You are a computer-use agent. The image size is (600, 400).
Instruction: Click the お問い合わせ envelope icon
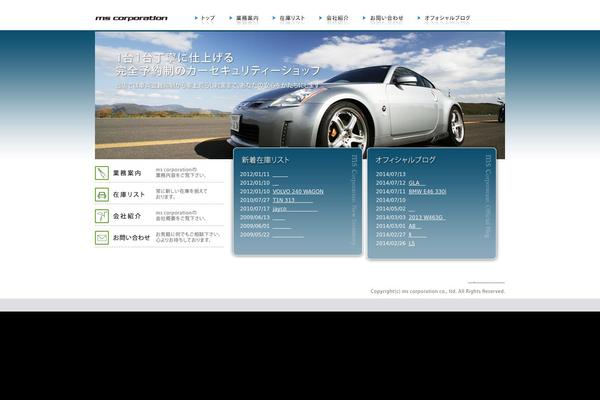[102, 238]
